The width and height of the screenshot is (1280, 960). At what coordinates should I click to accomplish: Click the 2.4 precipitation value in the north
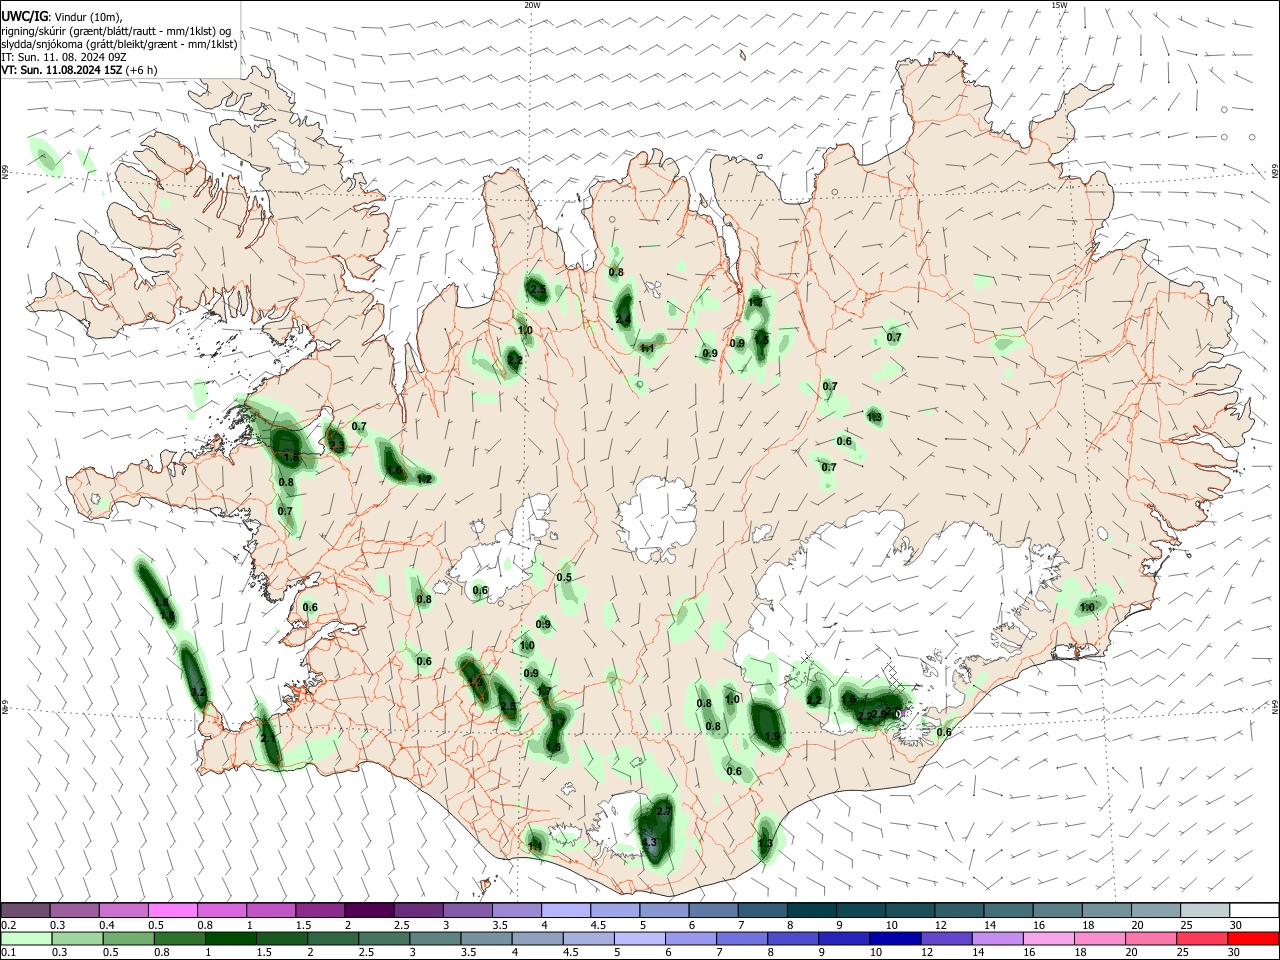tap(623, 320)
